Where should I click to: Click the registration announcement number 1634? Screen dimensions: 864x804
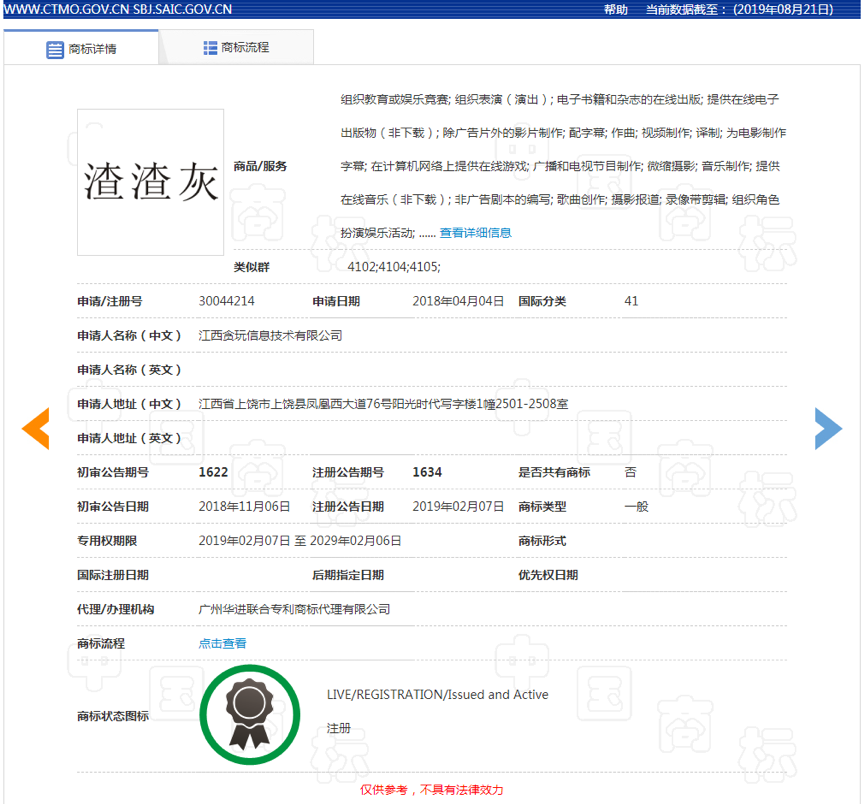coord(427,472)
